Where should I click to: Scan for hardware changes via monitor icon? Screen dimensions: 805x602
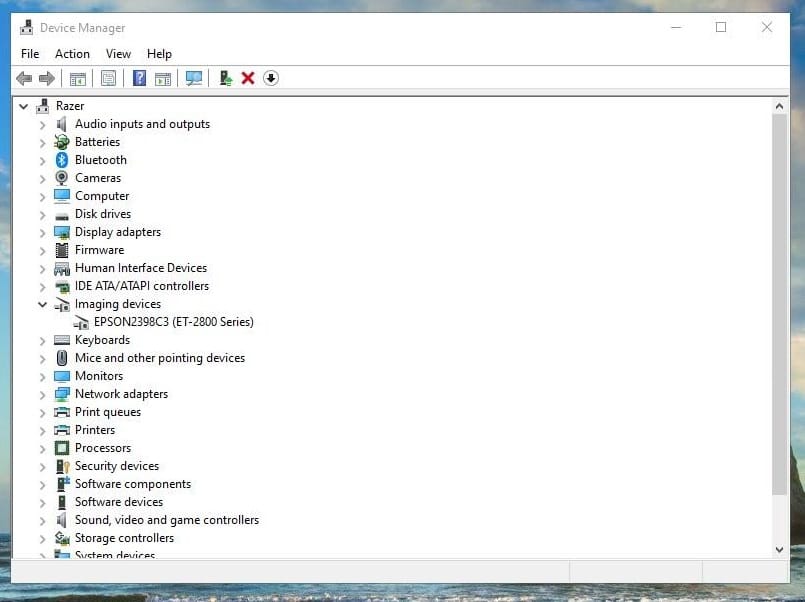point(194,79)
